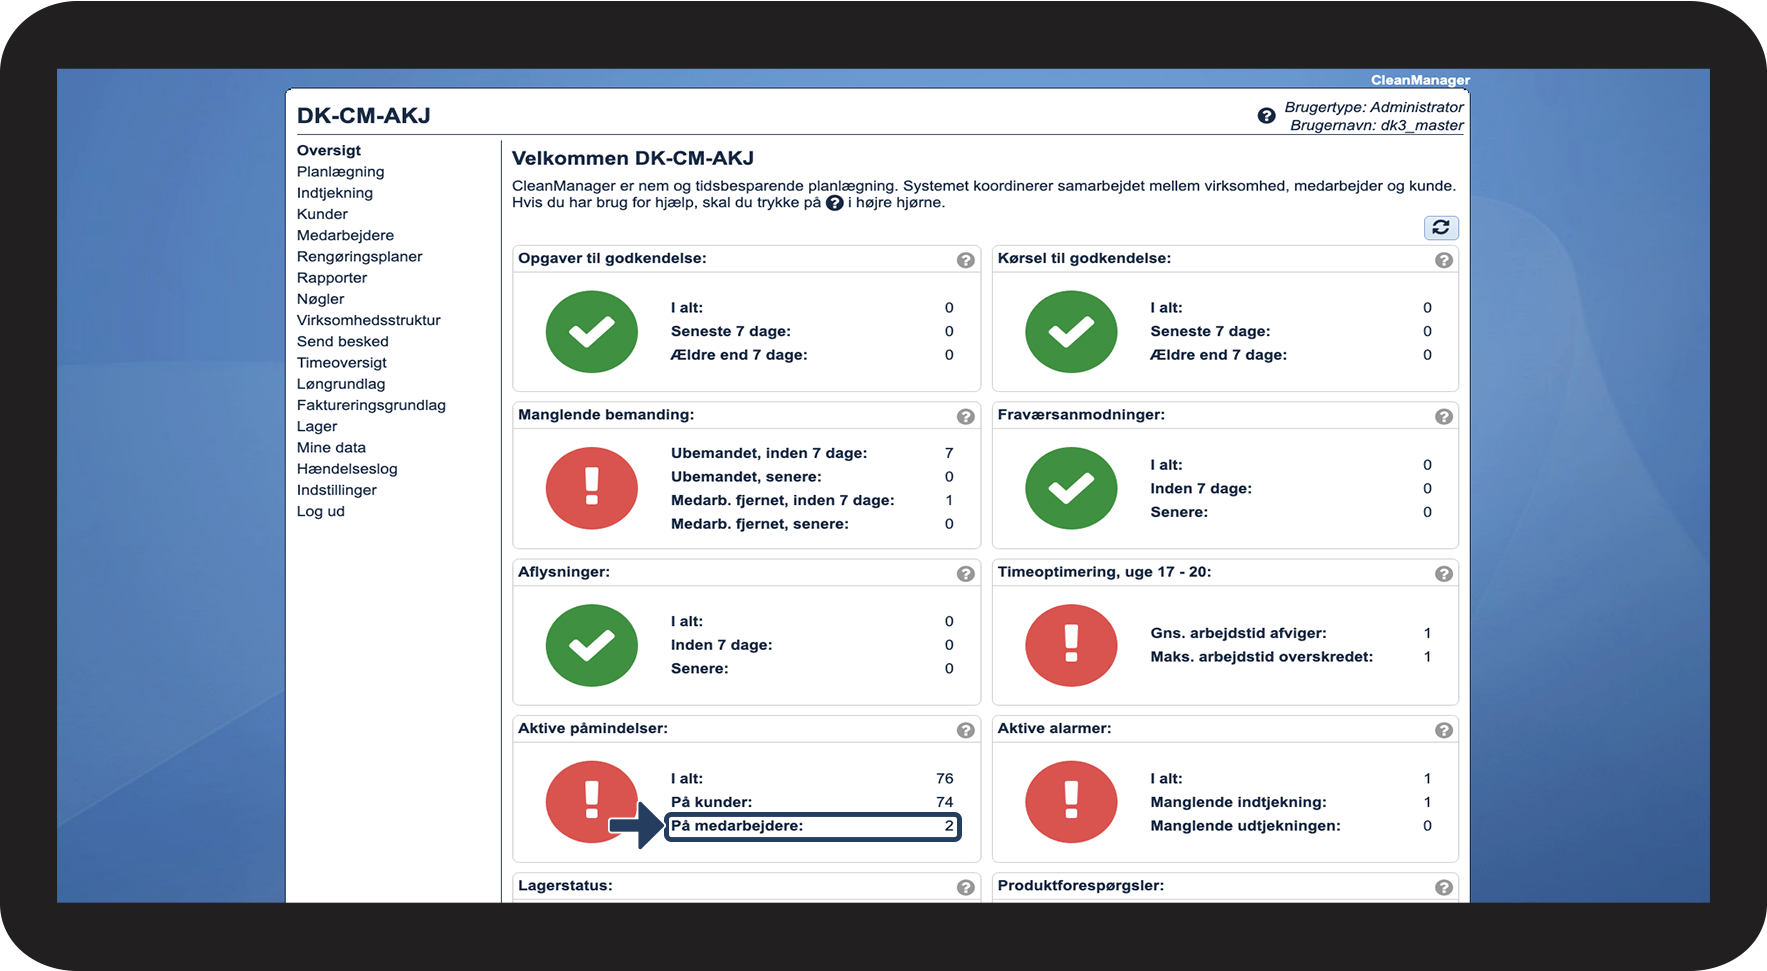Click green checkmark in Kørsel til godkendelse
The width and height of the screenshot is (1767, 971).
point(1071,332)
